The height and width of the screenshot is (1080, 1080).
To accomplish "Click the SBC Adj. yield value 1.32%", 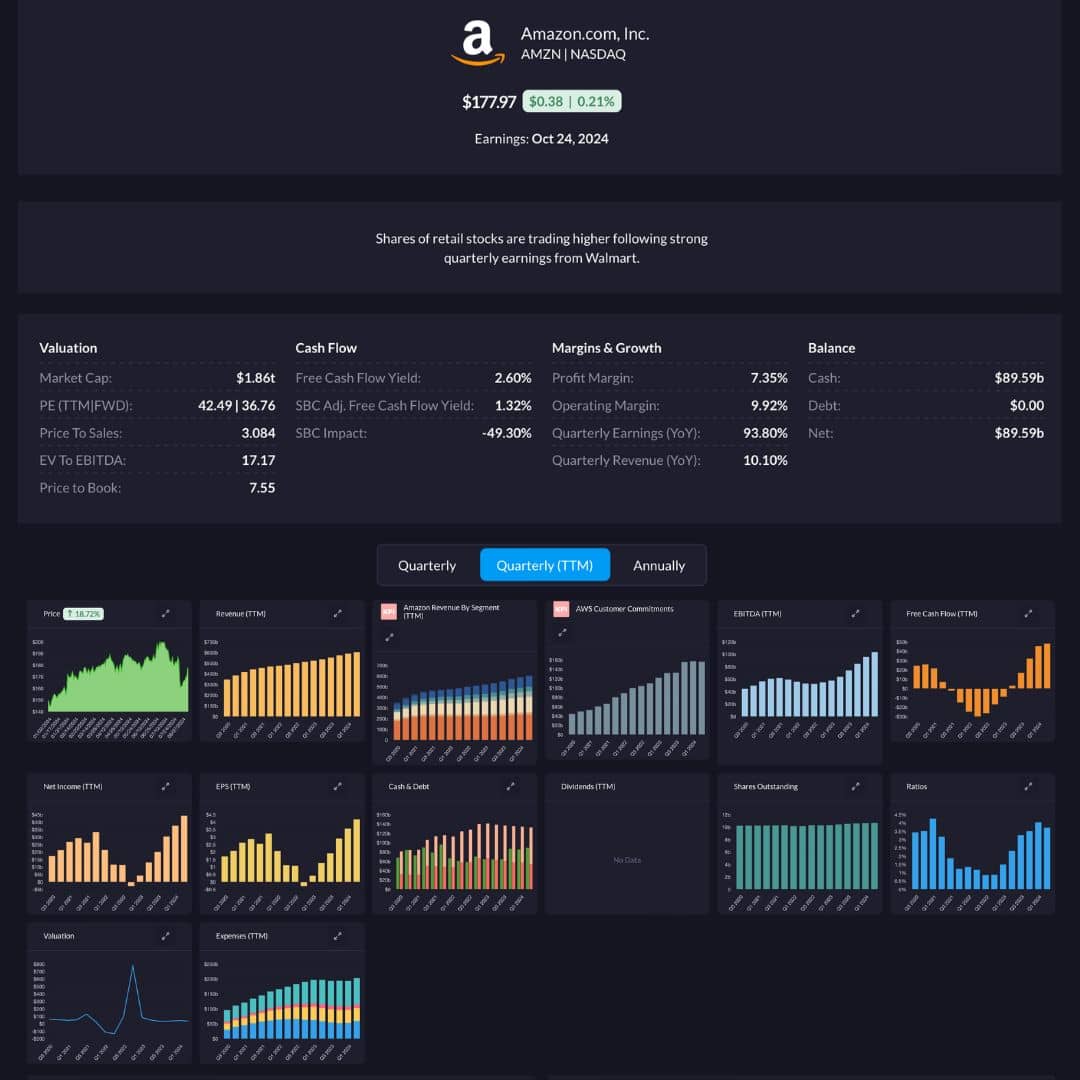I will click(513, 405).
